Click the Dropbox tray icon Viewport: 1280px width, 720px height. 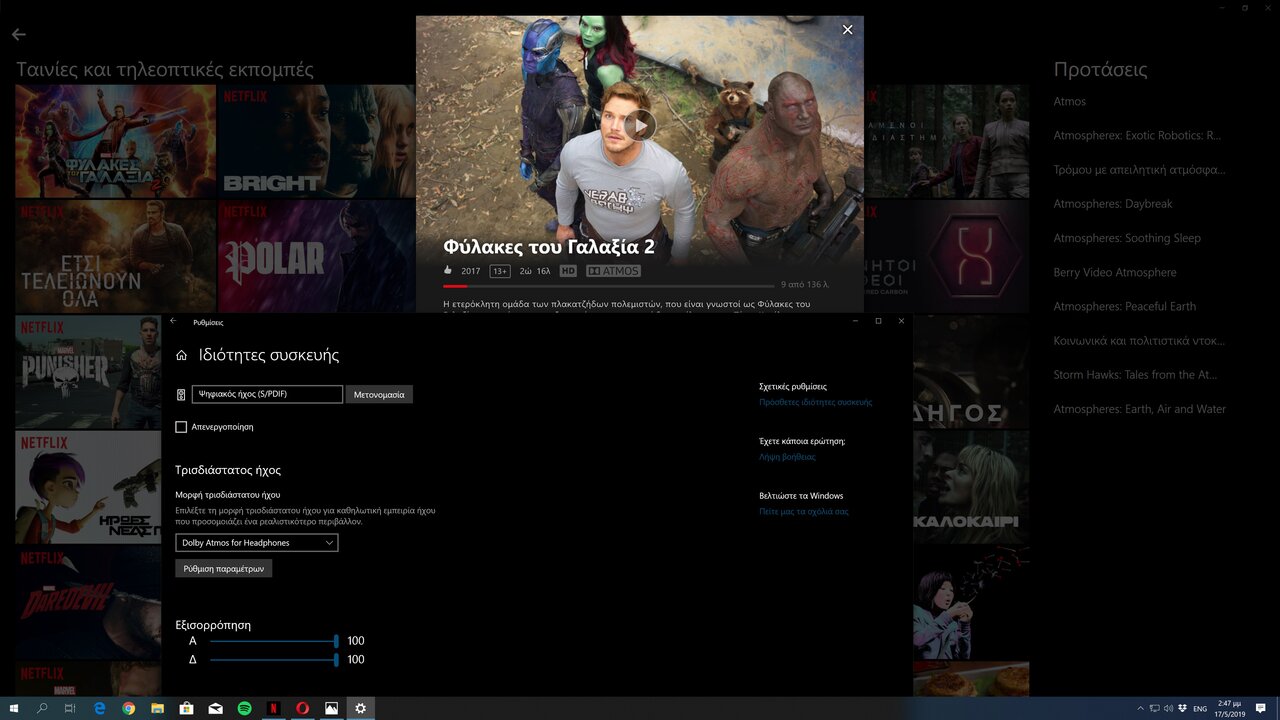1182,708
